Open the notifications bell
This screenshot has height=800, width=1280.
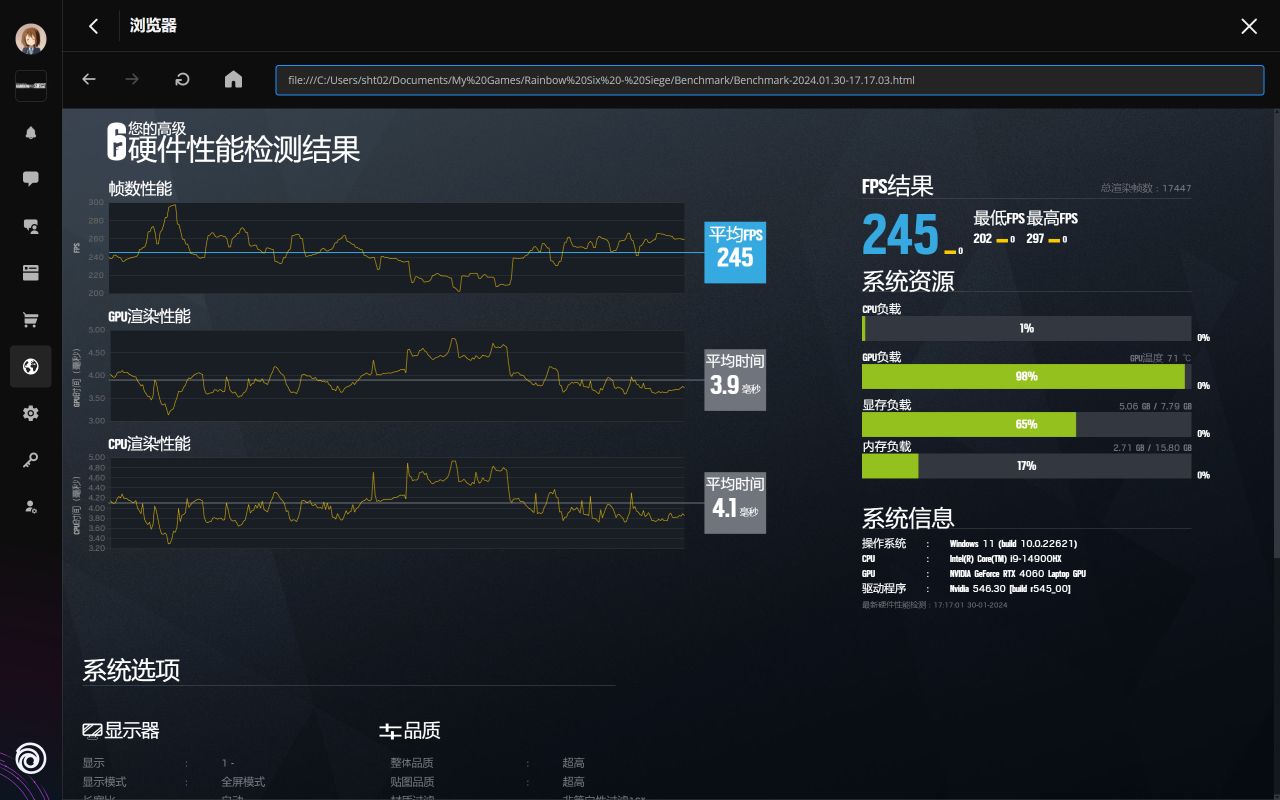point(31,132)
